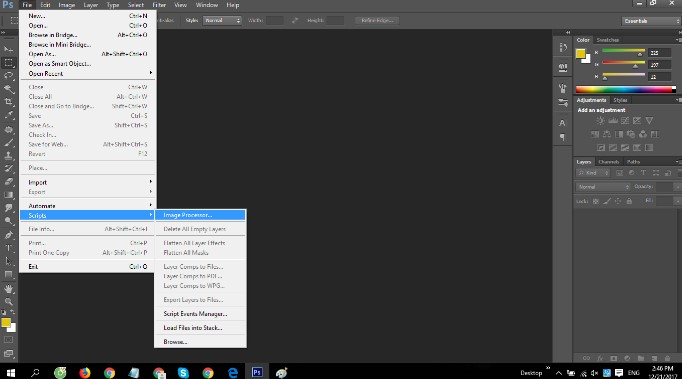Toggle filter for shape layers
682x379 pixels.
pos(656,173)
